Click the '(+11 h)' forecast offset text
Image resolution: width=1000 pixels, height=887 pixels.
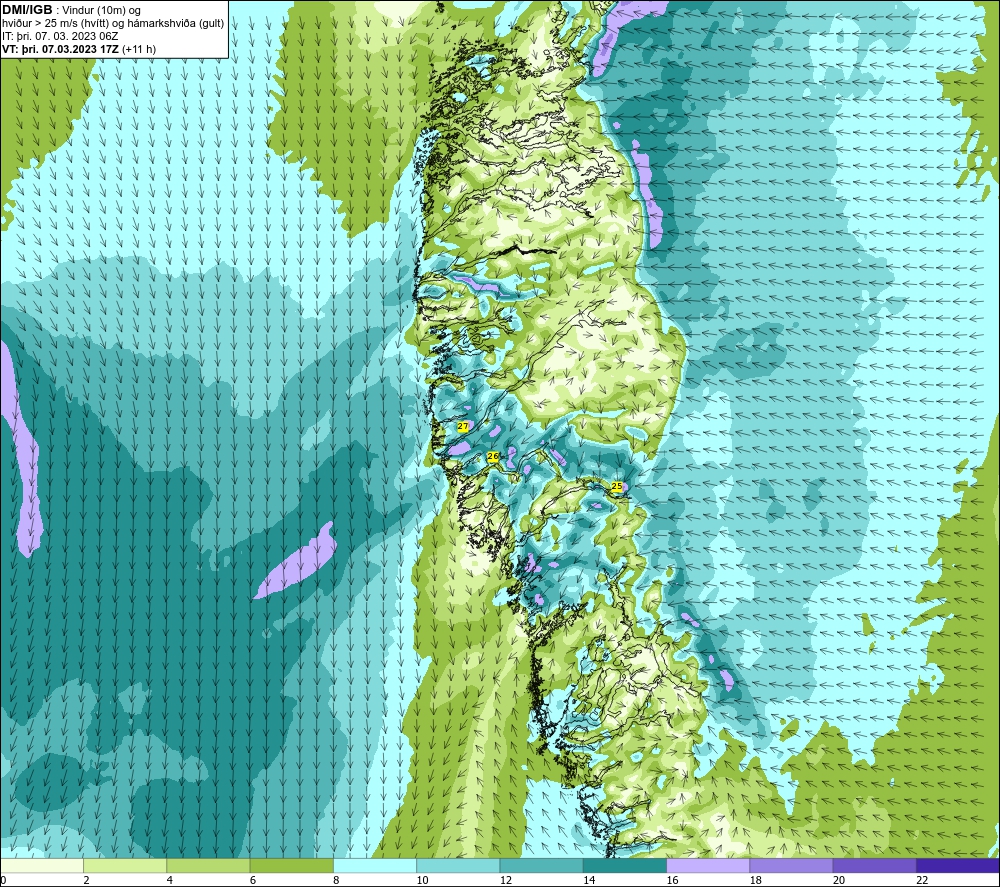click(139, 49)
